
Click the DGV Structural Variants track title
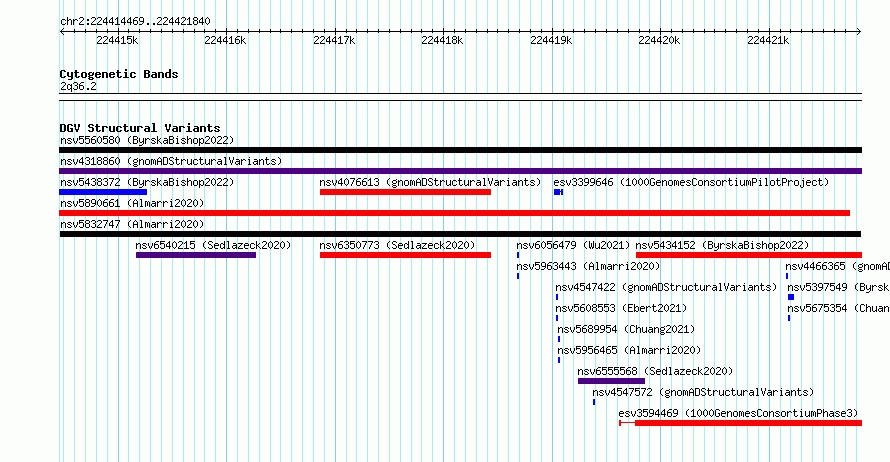[140, 128]
